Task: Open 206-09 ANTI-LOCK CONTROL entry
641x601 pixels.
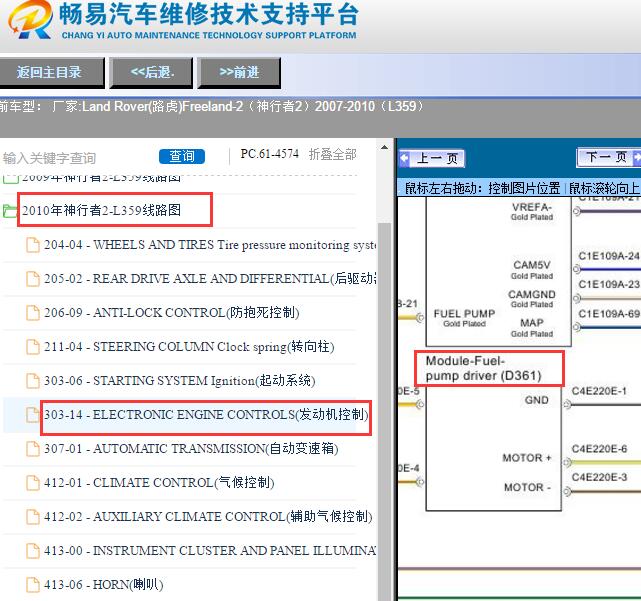Action: pyautogui.click(x=172, y=313)
